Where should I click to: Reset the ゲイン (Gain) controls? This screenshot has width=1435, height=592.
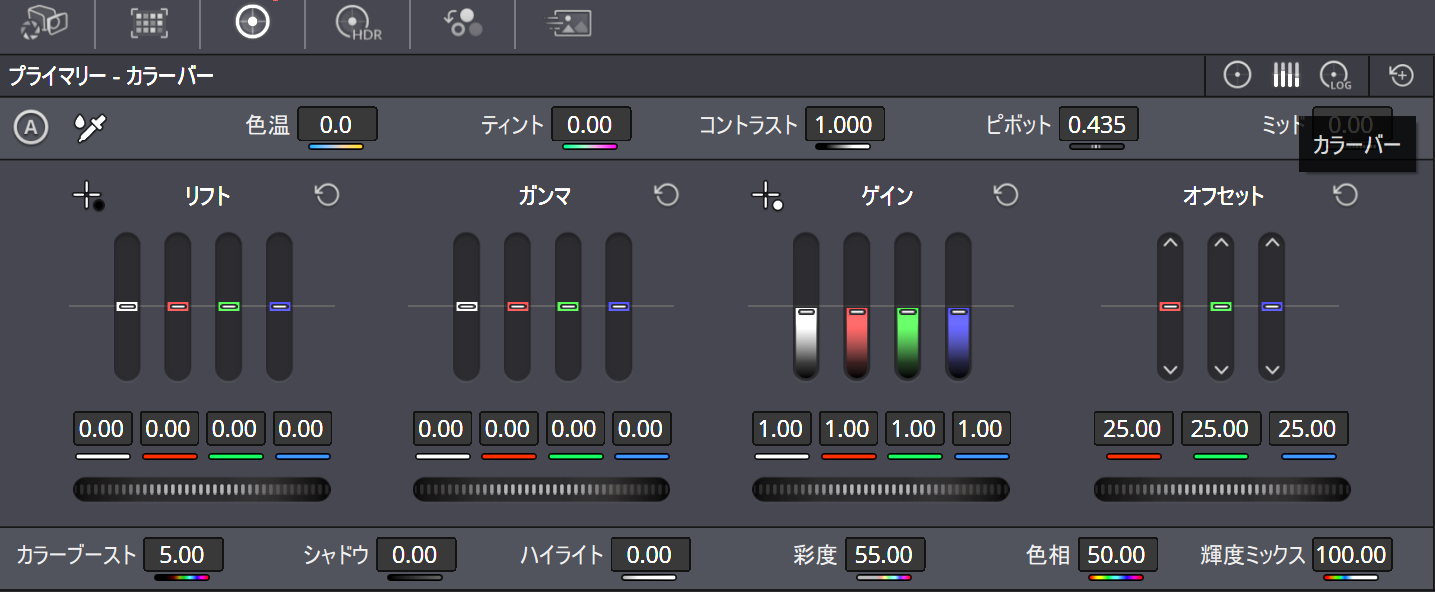point(1006,195)
